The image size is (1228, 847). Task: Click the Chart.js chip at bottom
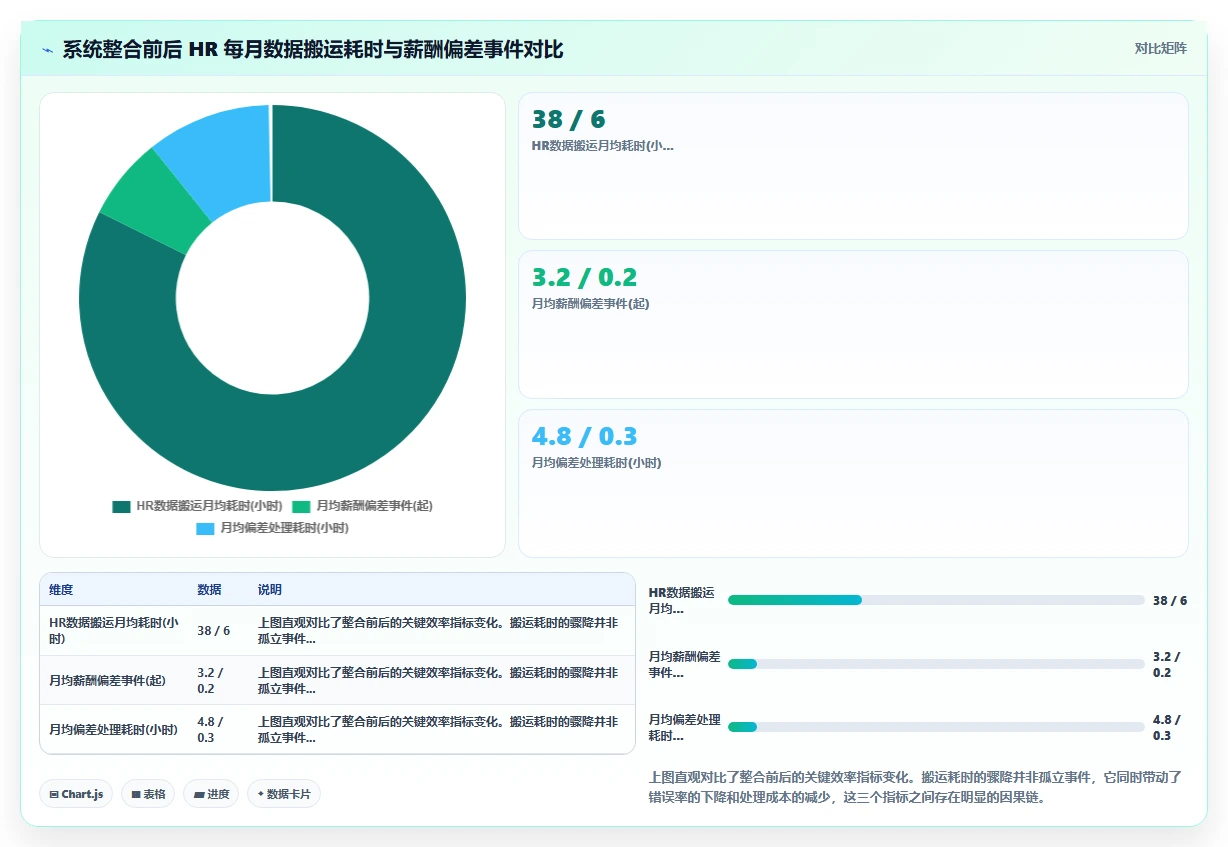(x=77, y=794)
